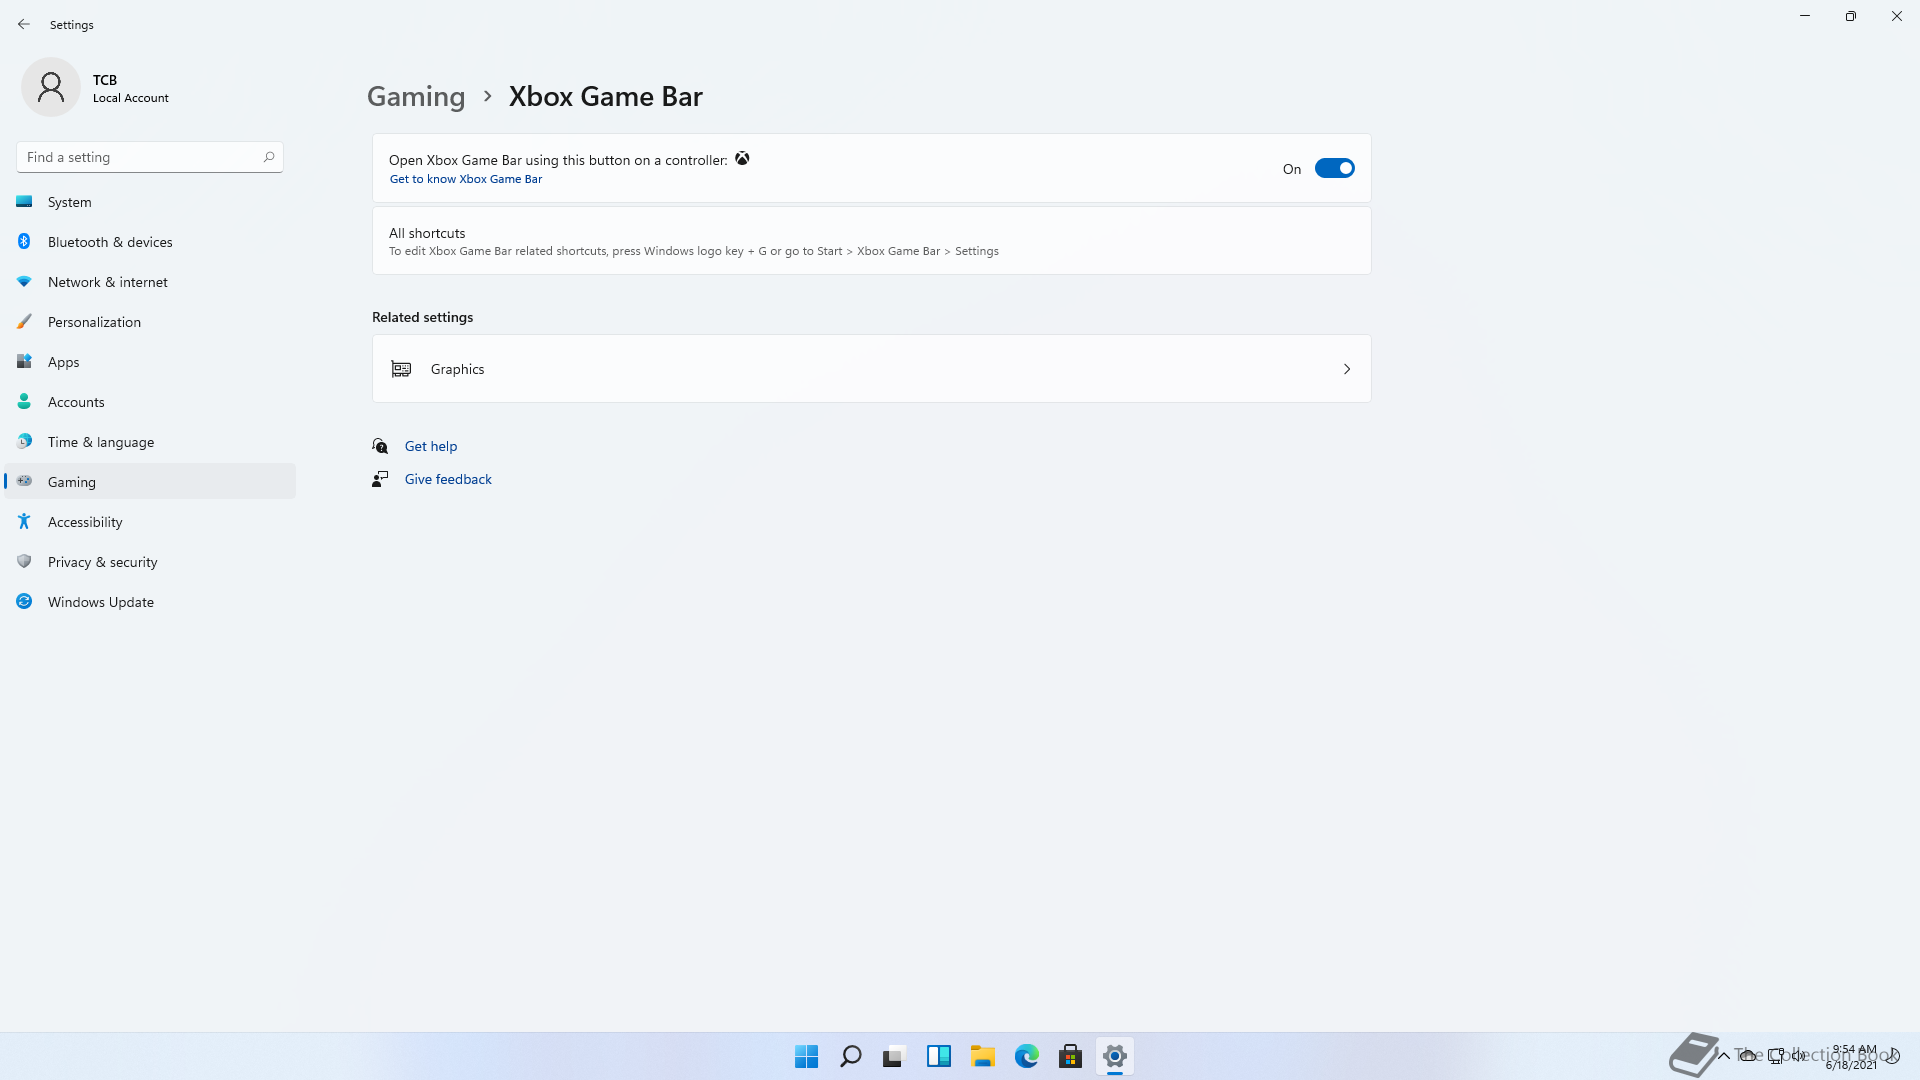This screenshot has height=1080, width=1920.
Task: Select Bluetooth & devices in sidebar
Action: click(x=150, y=242)
